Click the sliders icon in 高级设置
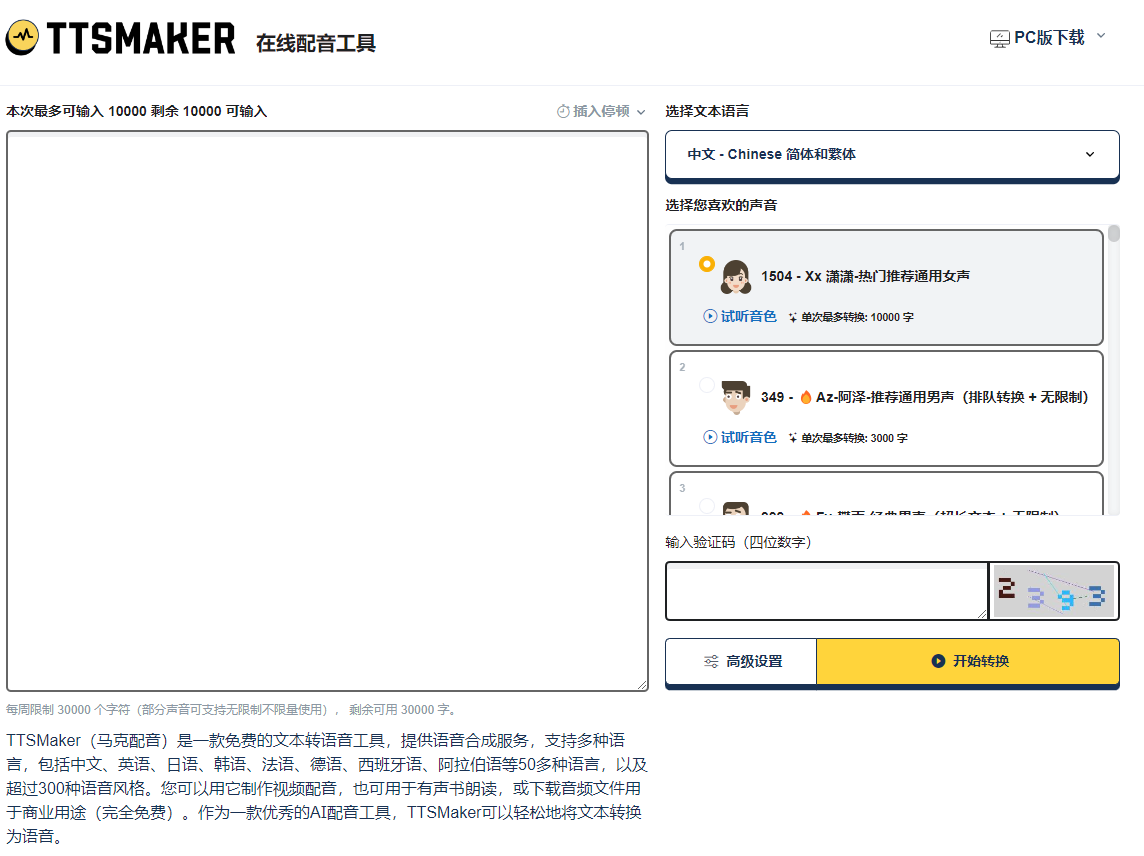1144x856 pixels. 711,661
